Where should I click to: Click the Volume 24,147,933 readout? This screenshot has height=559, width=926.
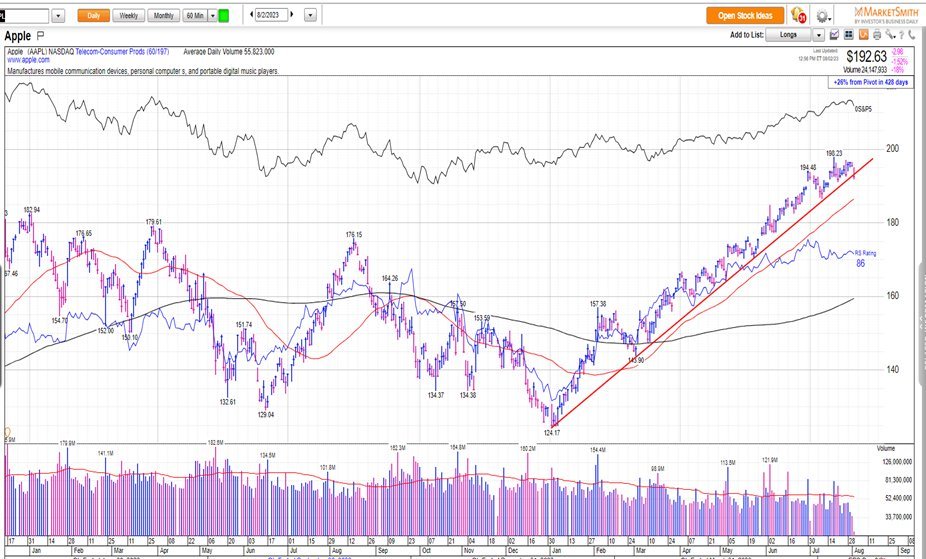(x=866, y=70)
